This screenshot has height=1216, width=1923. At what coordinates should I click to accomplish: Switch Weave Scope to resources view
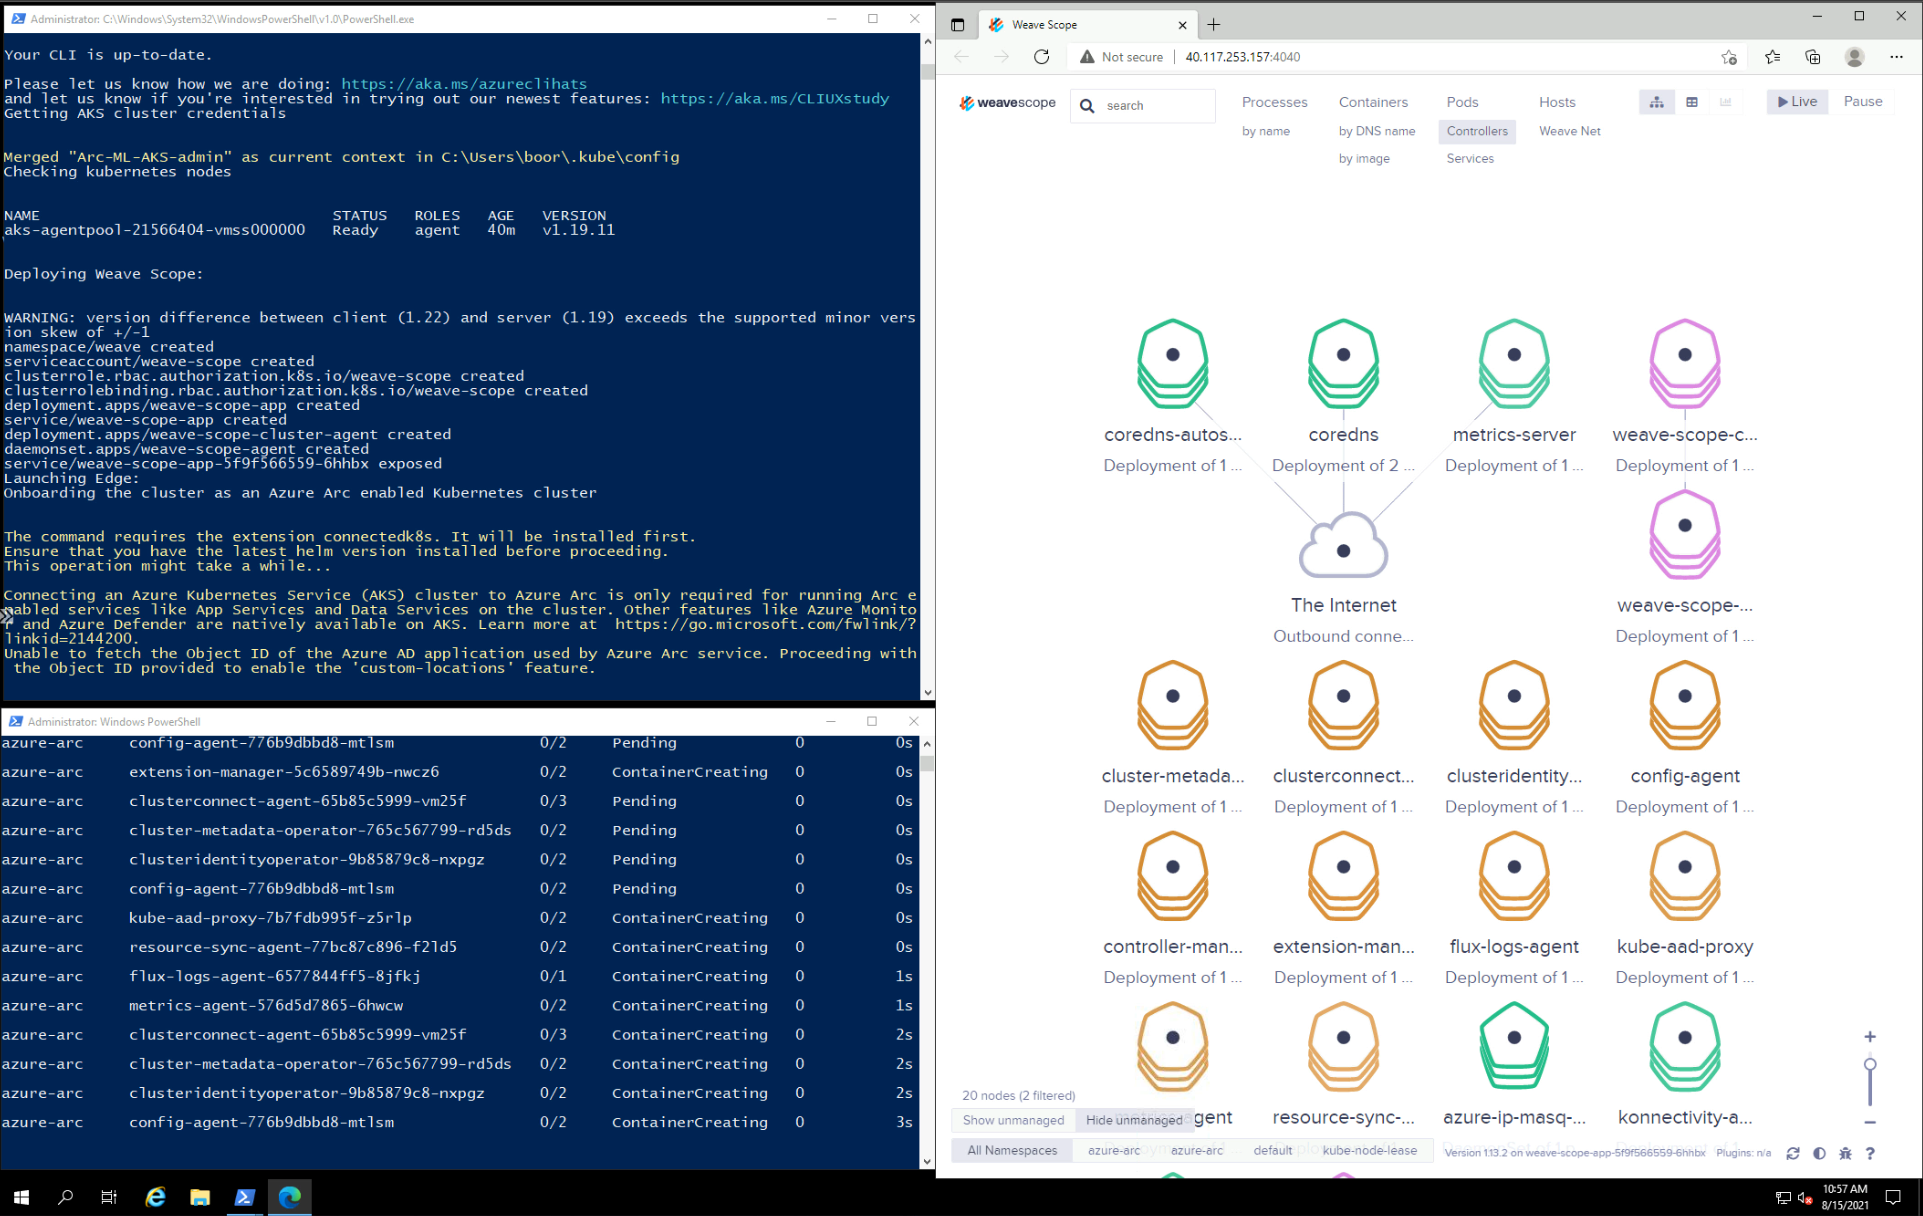click(1726, 102)
